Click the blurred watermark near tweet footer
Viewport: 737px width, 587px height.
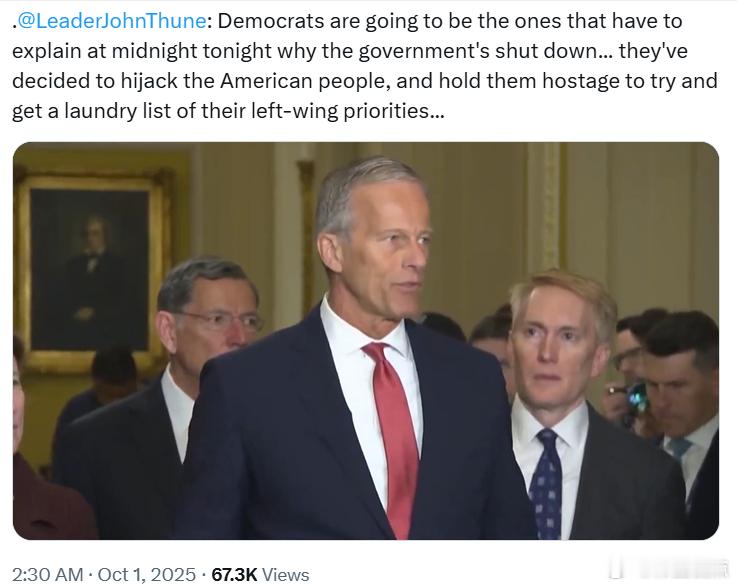pyautogui.click(x=665, y=569)
